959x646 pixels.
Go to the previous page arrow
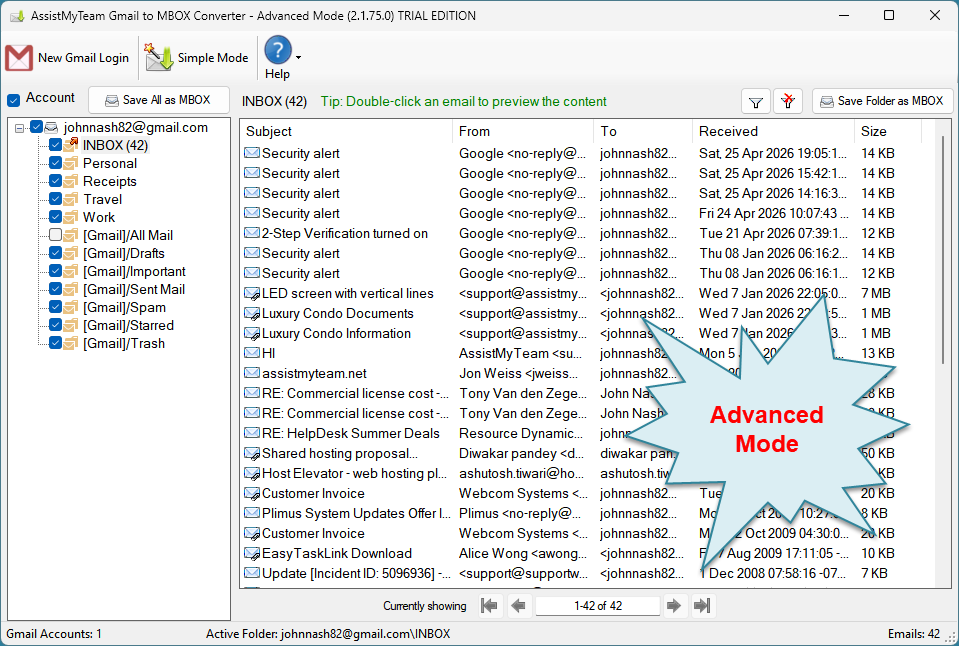pyautogui.click(x=519, y=605)
